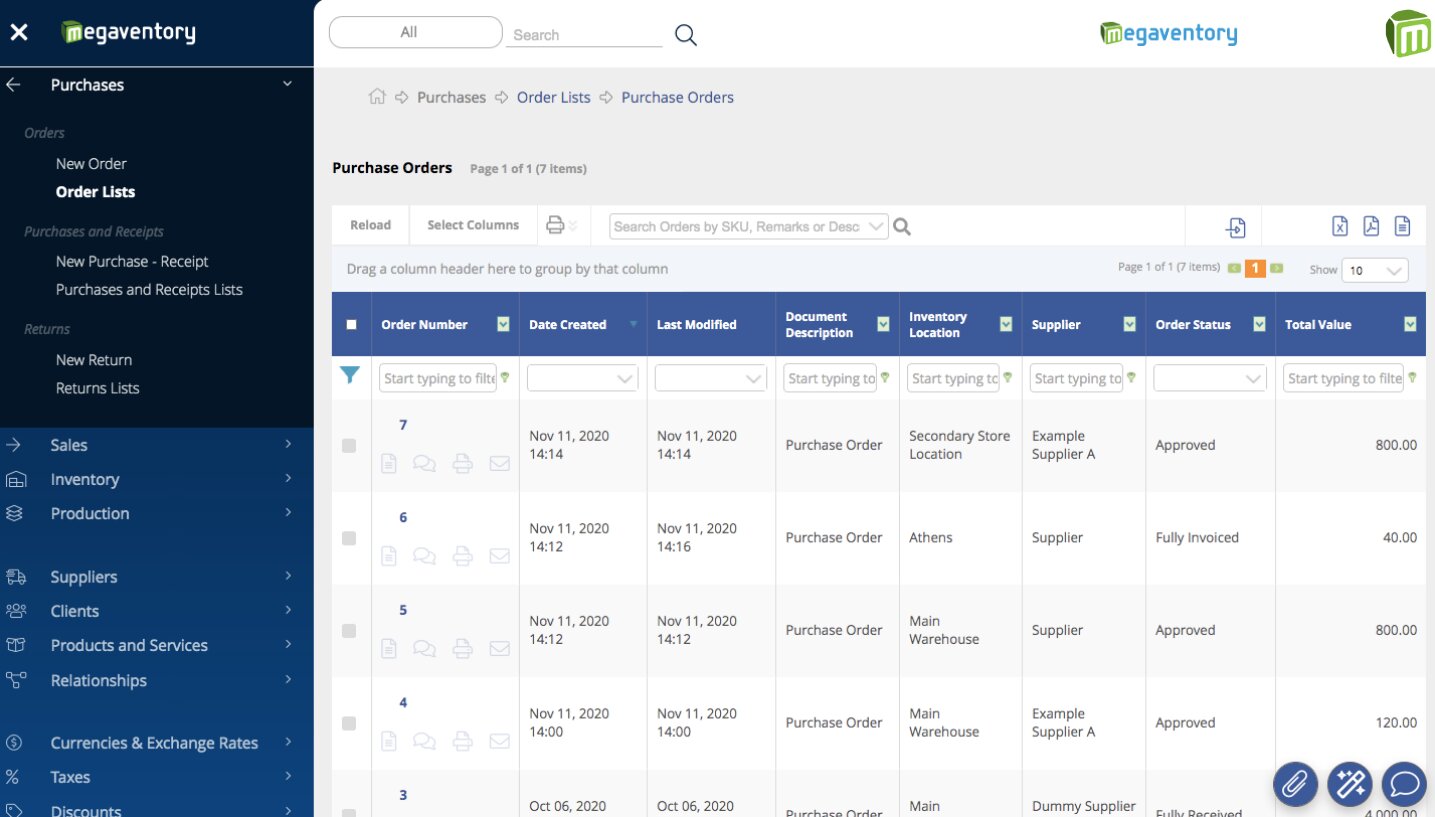Image resolution: width=1435 pixels, height=817 pixels.
Task: Export orders to PDF file icon
Action: click(x=1371, y=226)
